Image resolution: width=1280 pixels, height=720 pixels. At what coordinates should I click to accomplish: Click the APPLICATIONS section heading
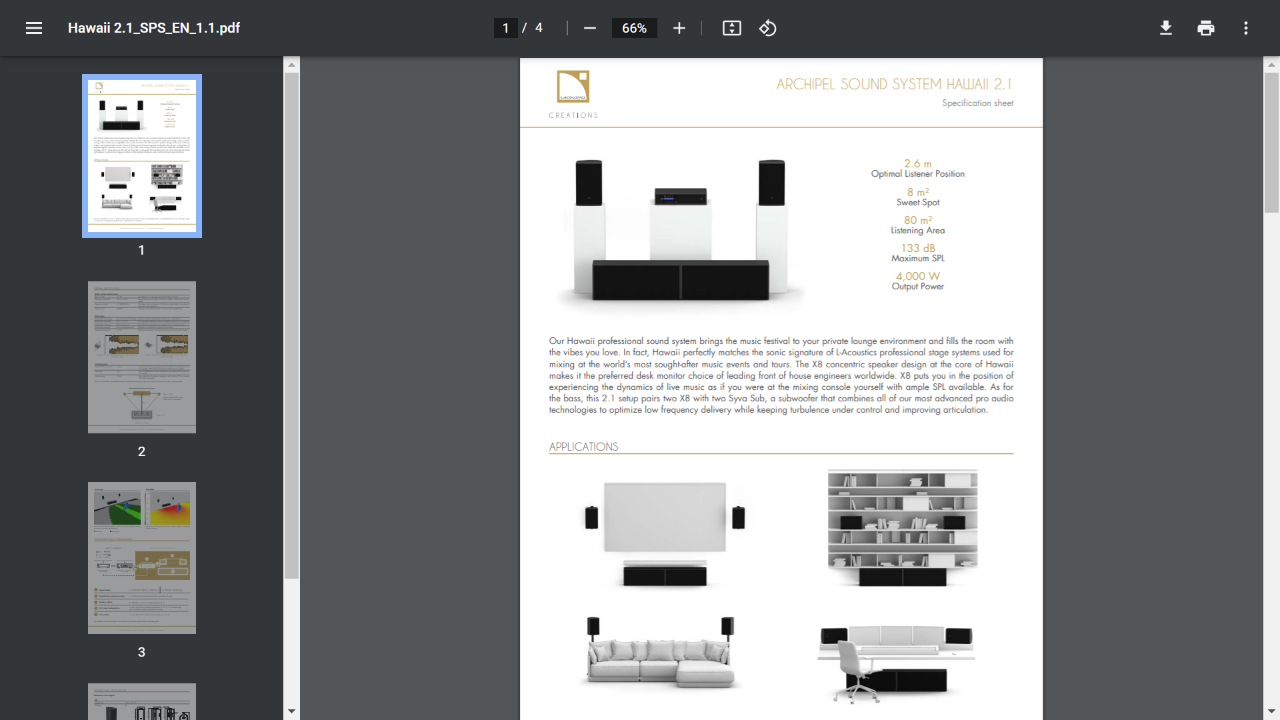[584, 447]
